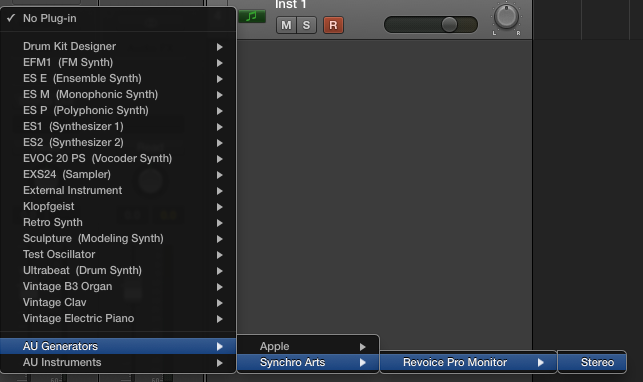Screen dimensions: 643x382
Task: Mute the Inst 1 track
Action: 286,25
